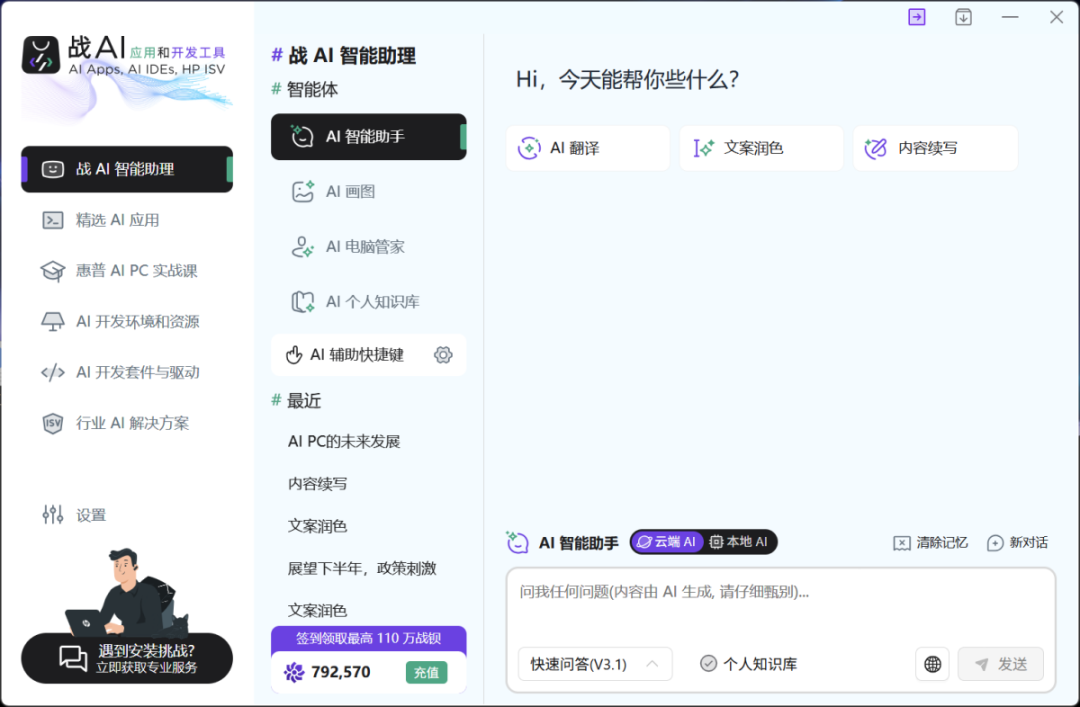The width and height of the screenshot is (1080, 707).
Task: Switch to AI 画图 agent
Action: pos(351,192)
